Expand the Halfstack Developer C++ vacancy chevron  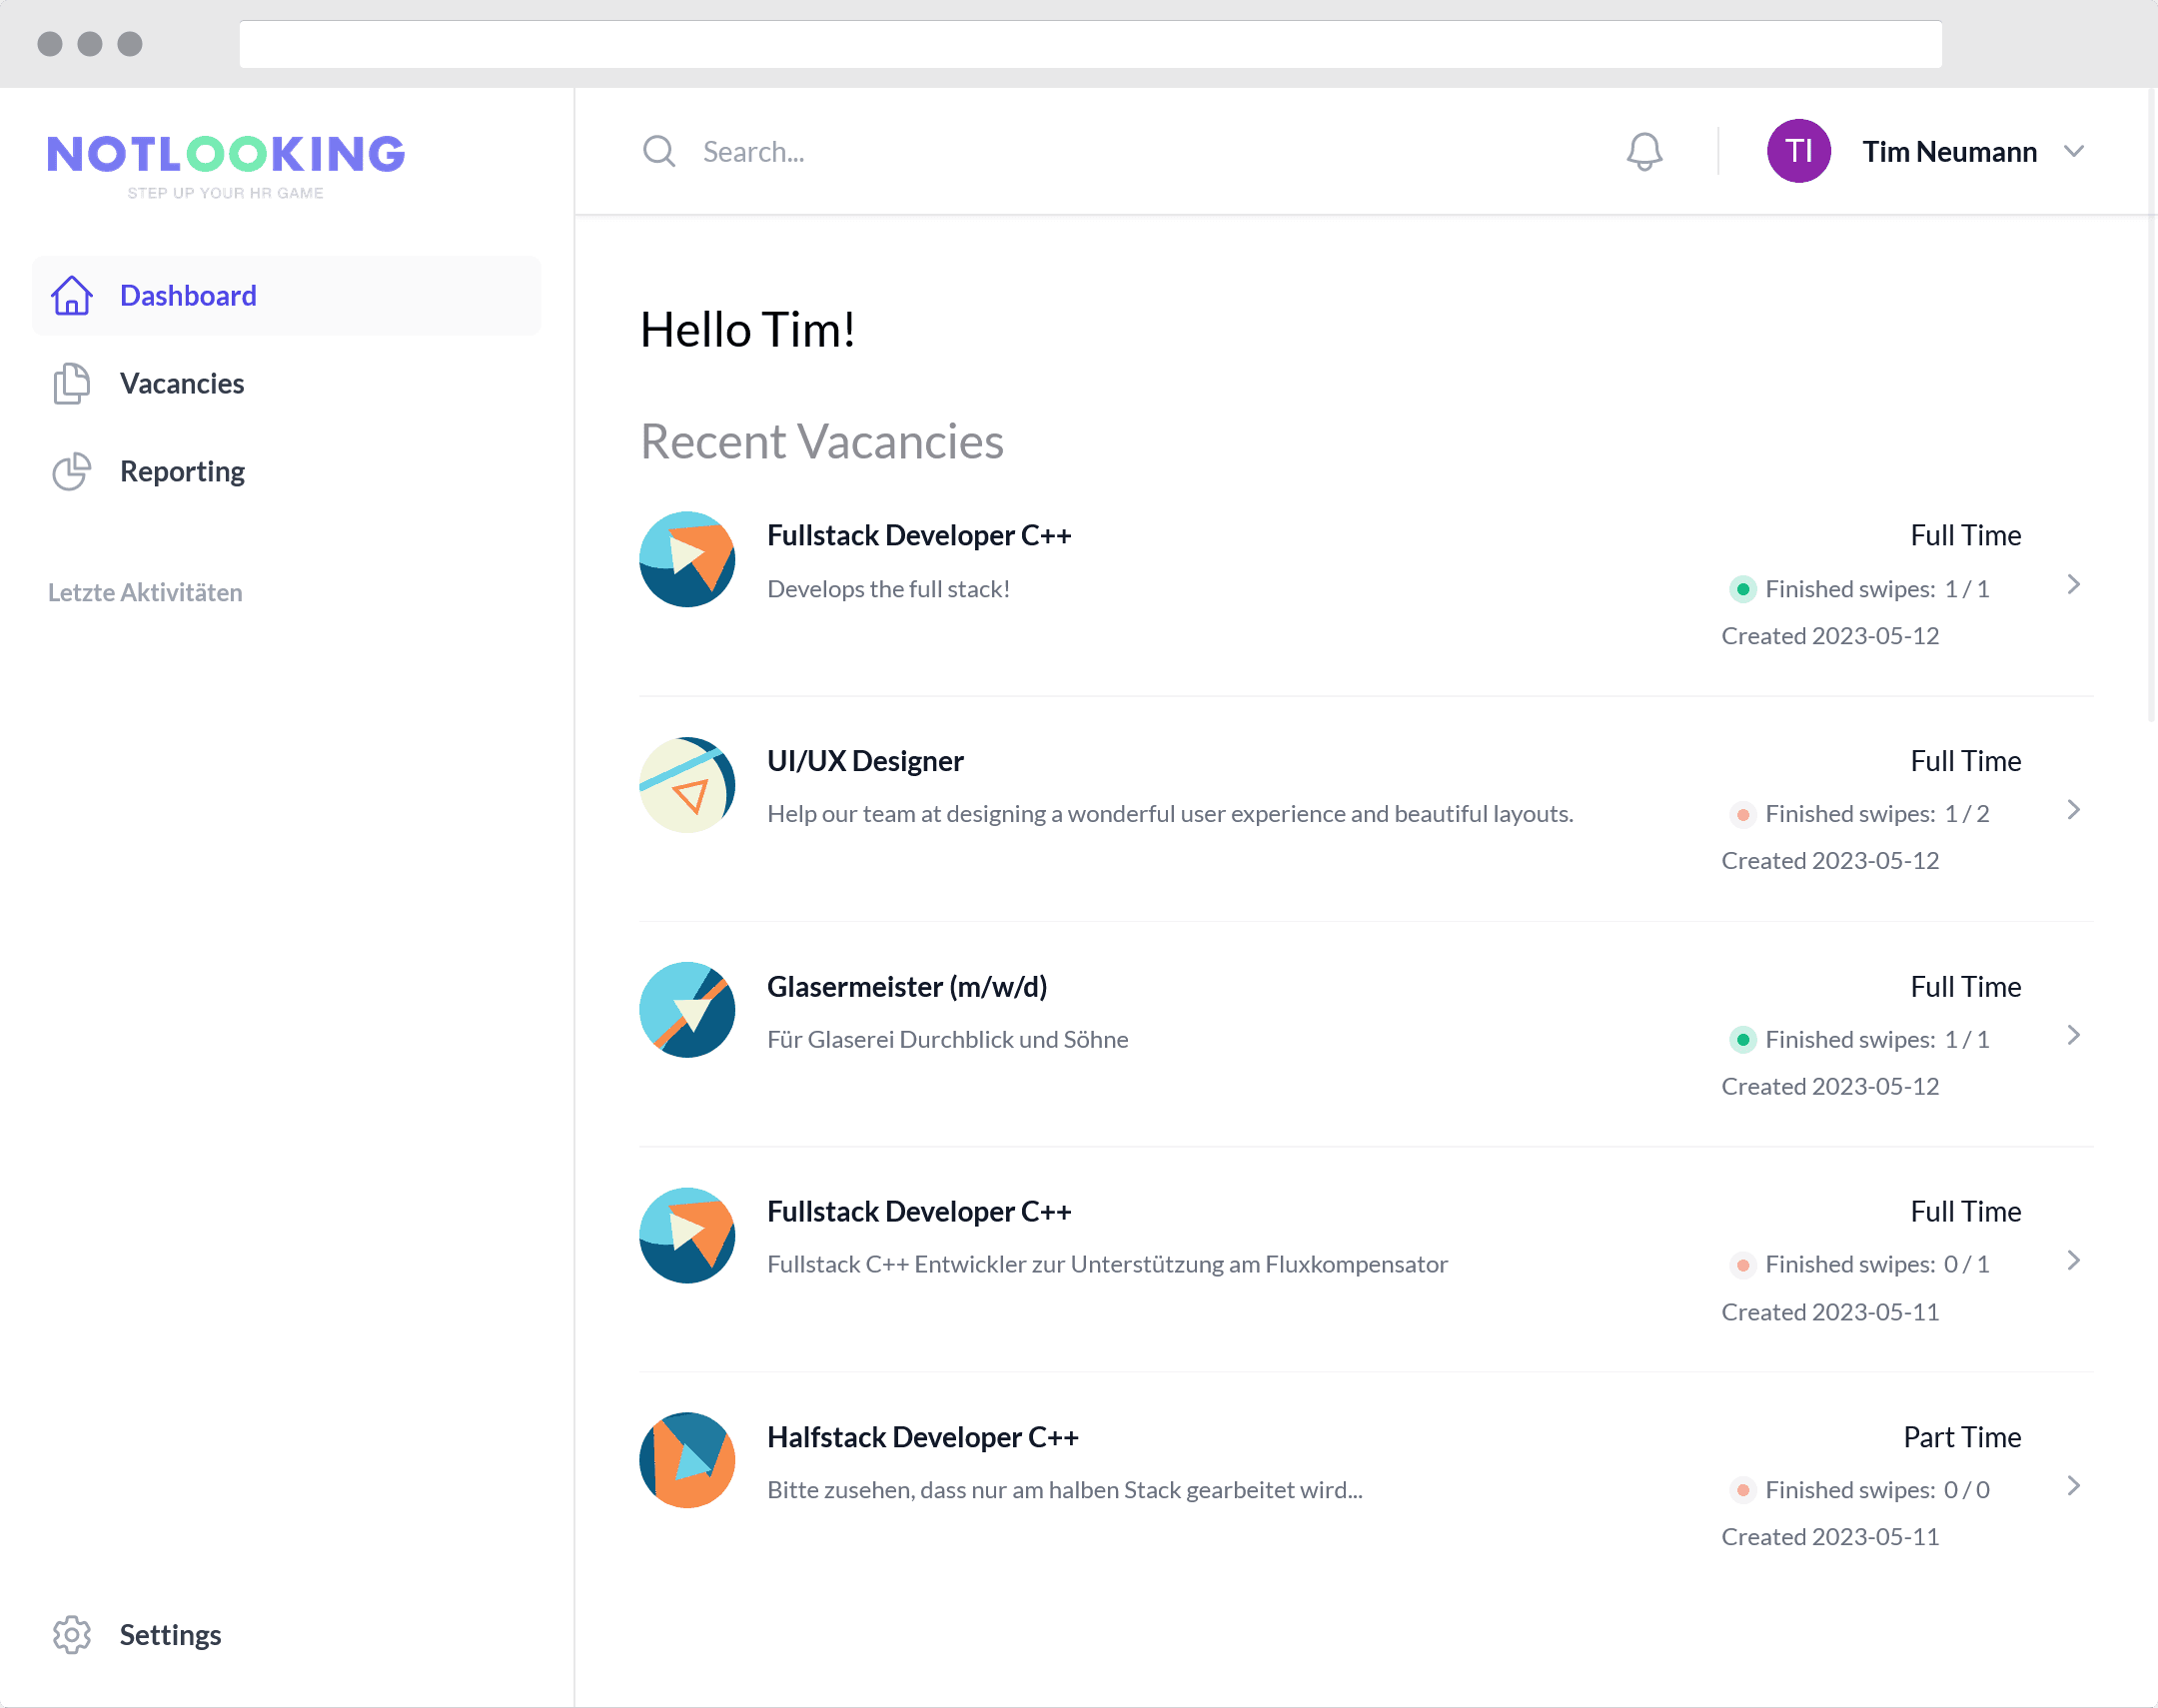point(2073,1487)
